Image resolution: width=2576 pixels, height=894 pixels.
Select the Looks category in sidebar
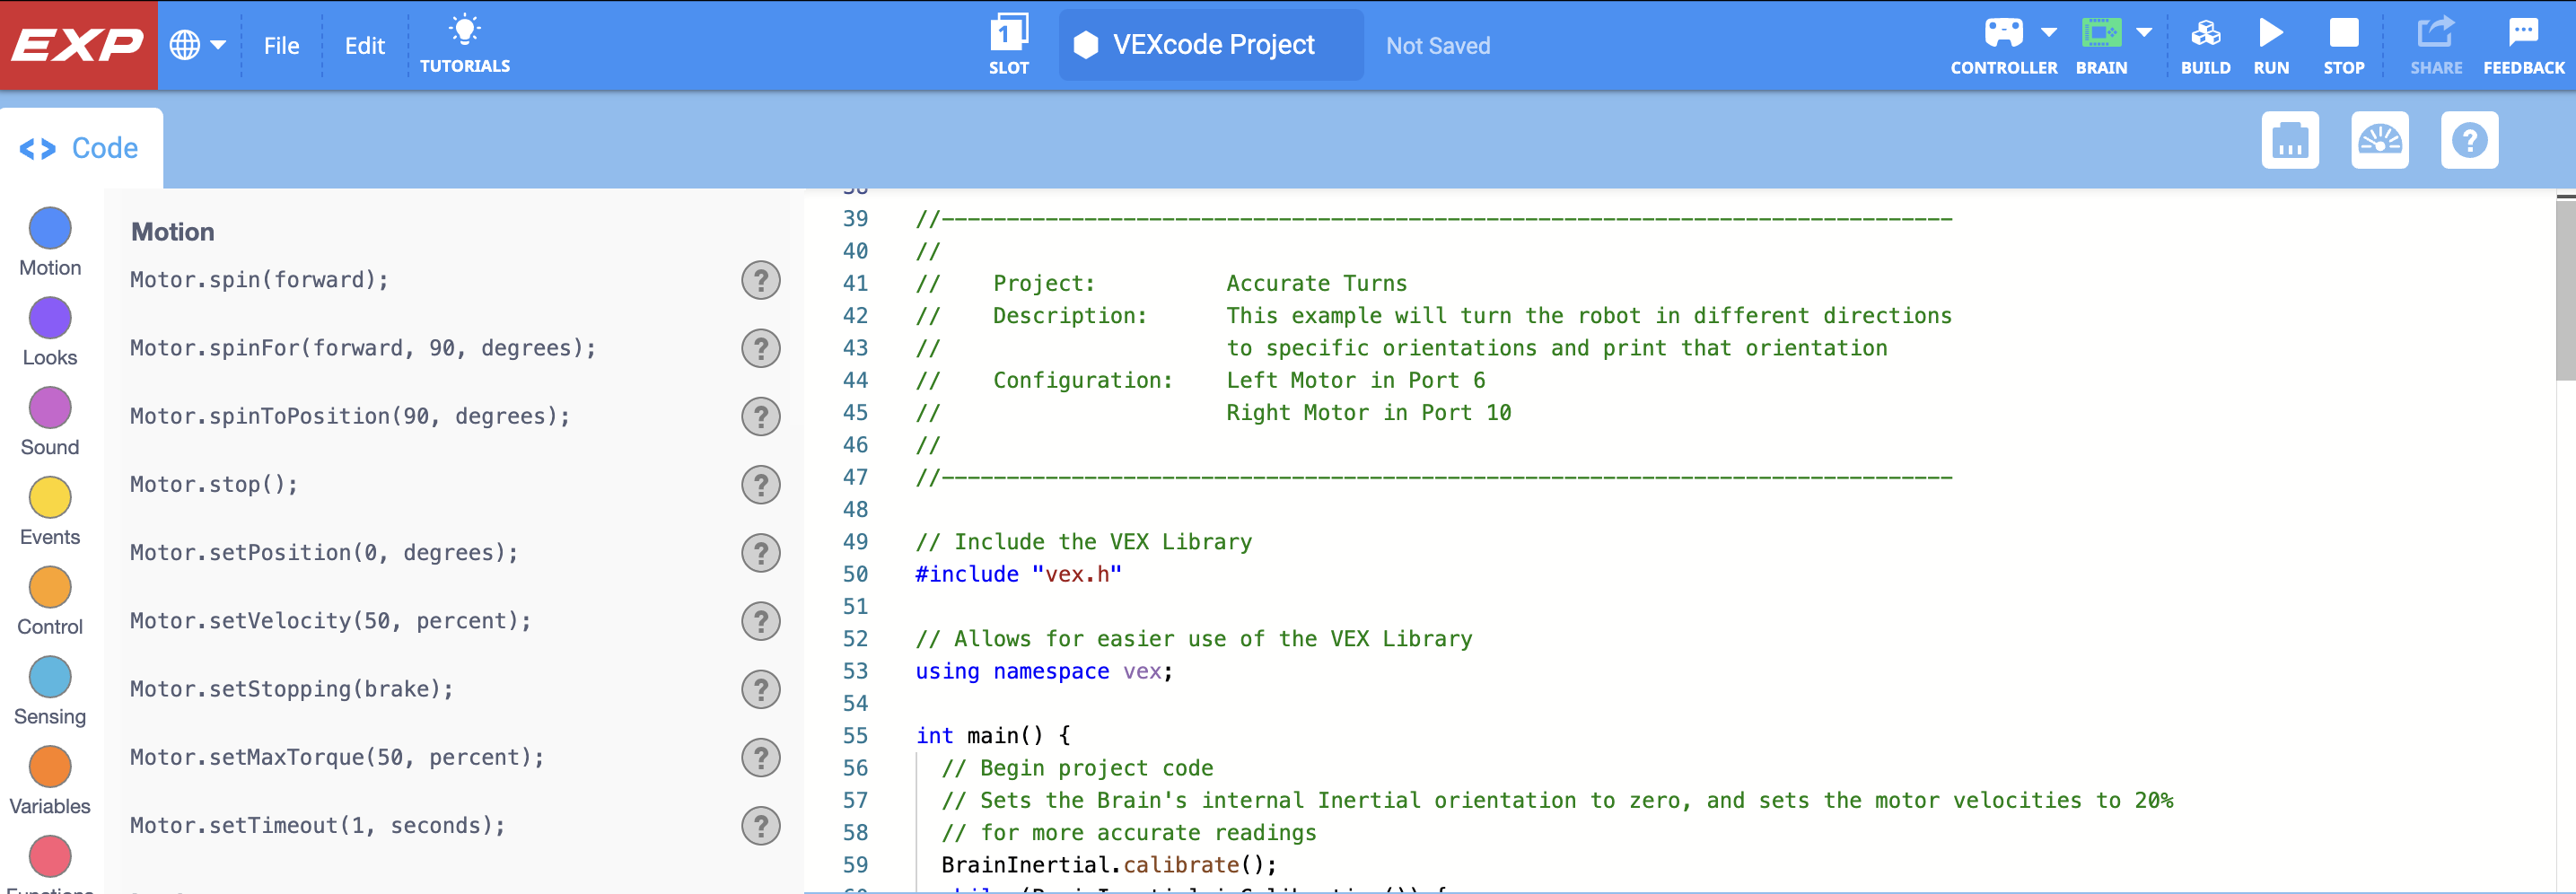pyautogui.click(x=49, y=330)
